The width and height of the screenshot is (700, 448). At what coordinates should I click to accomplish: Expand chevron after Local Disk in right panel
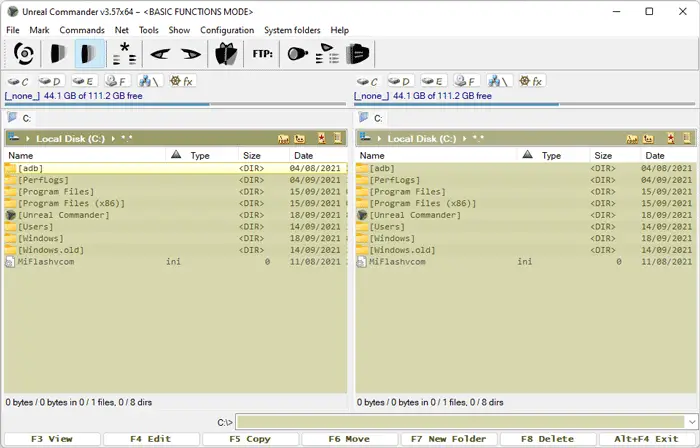[464, 139]
